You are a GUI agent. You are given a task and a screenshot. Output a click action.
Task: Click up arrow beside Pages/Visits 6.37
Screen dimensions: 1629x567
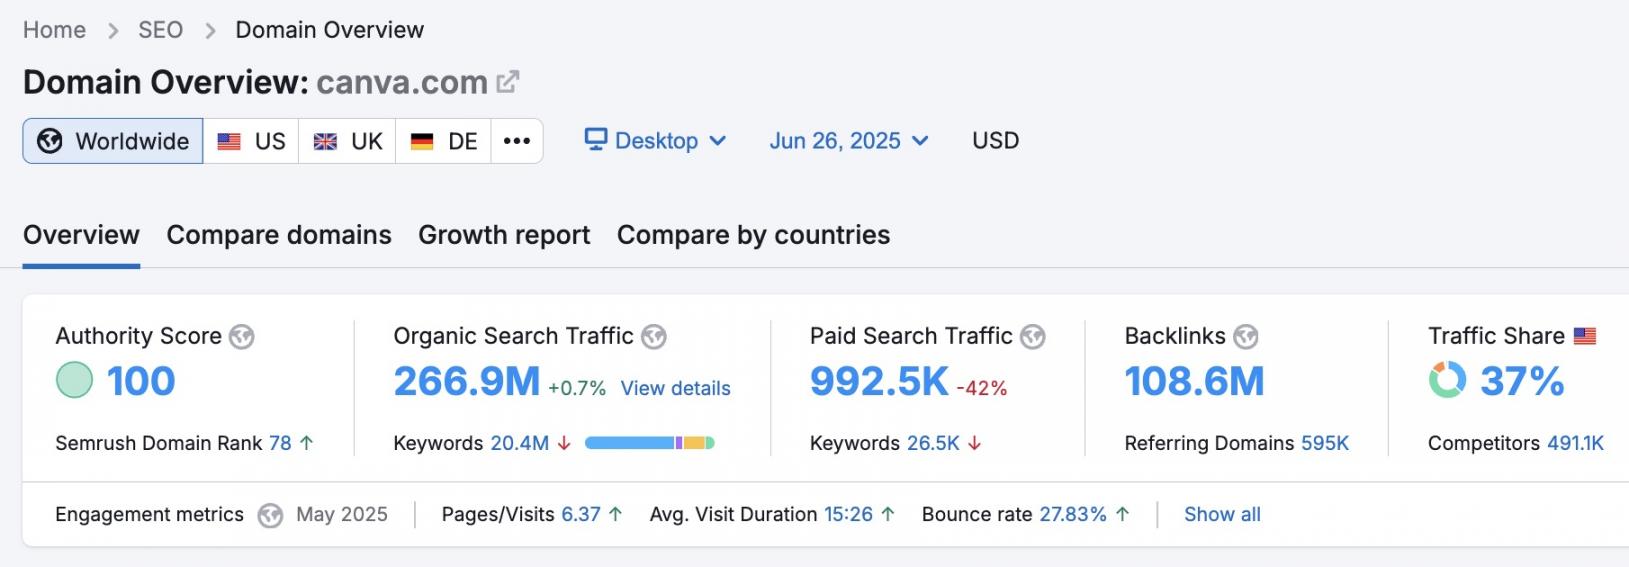click(615, 514)
